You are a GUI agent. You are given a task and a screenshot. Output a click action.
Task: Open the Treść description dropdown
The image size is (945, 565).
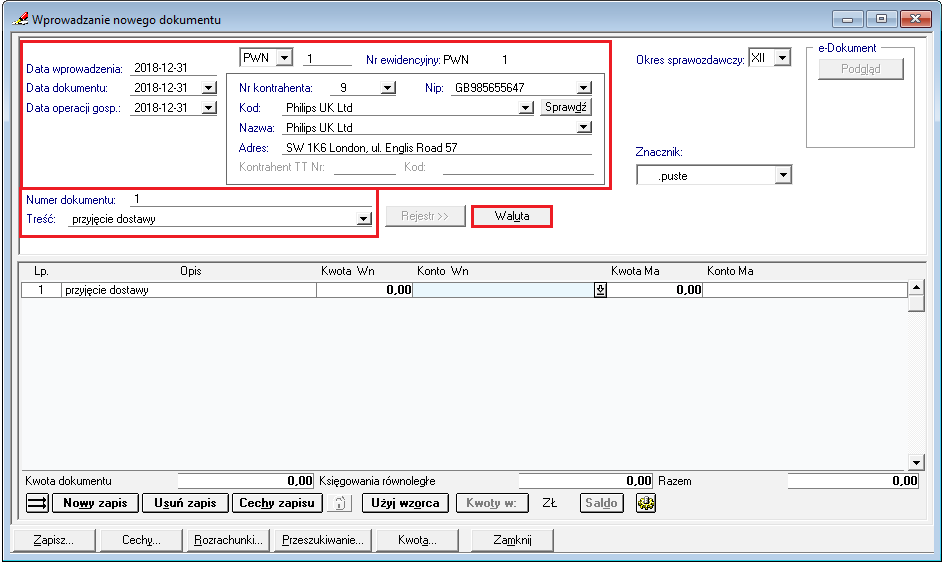click(x=364, y=219)
